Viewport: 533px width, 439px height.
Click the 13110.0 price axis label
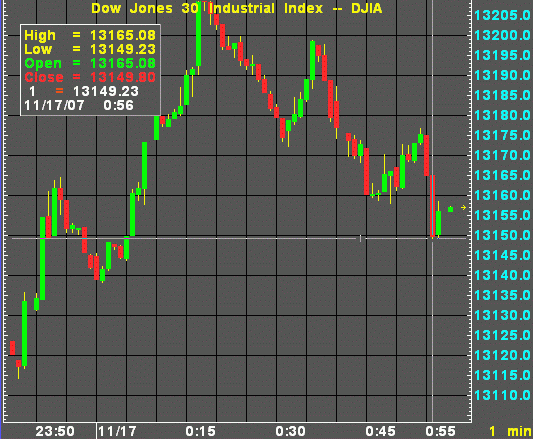click(x=502, y=395)
